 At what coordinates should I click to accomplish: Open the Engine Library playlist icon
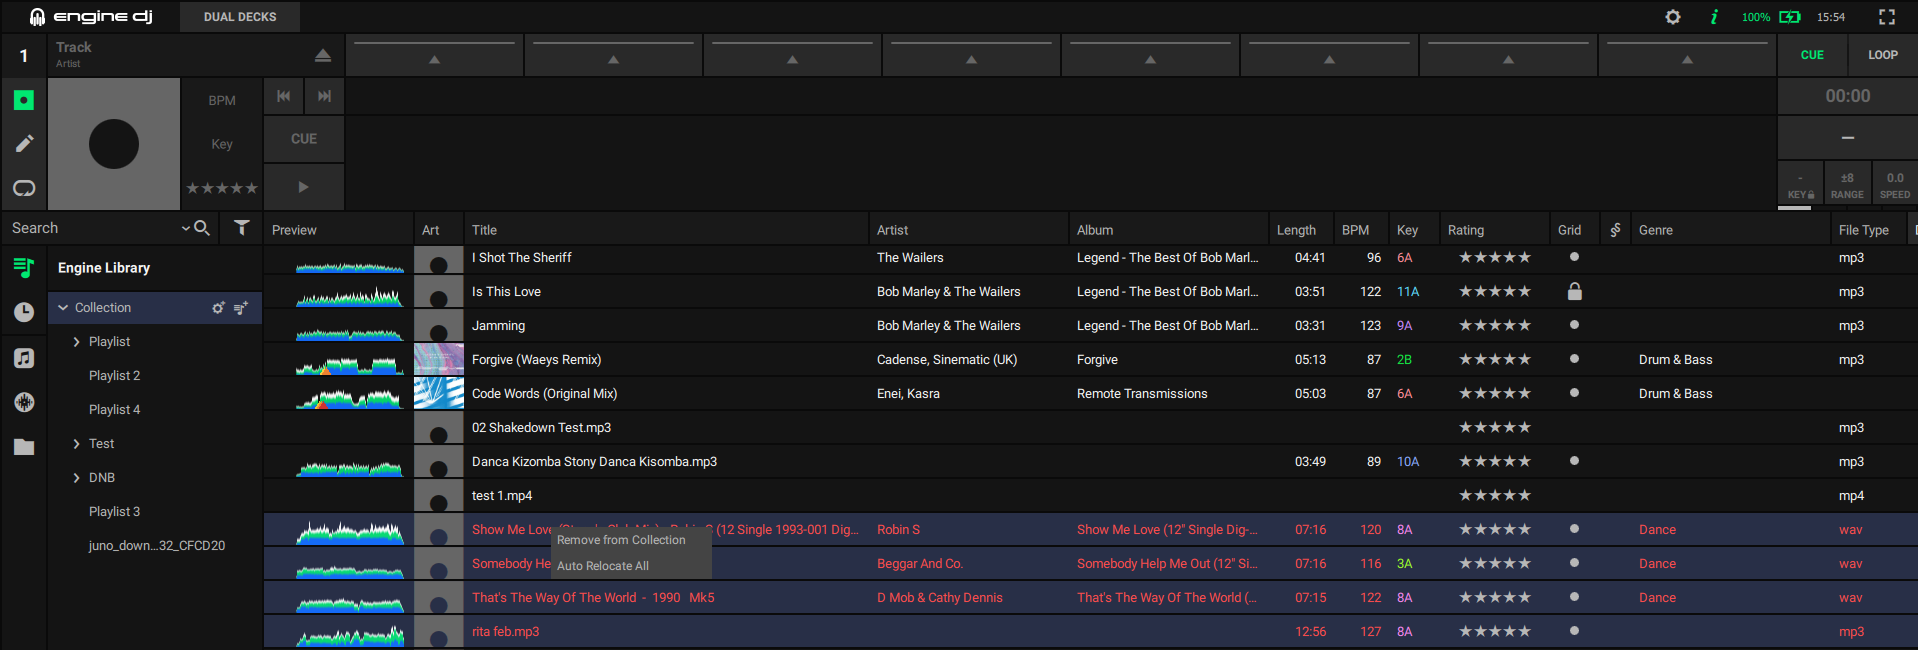tap(24, 267)
